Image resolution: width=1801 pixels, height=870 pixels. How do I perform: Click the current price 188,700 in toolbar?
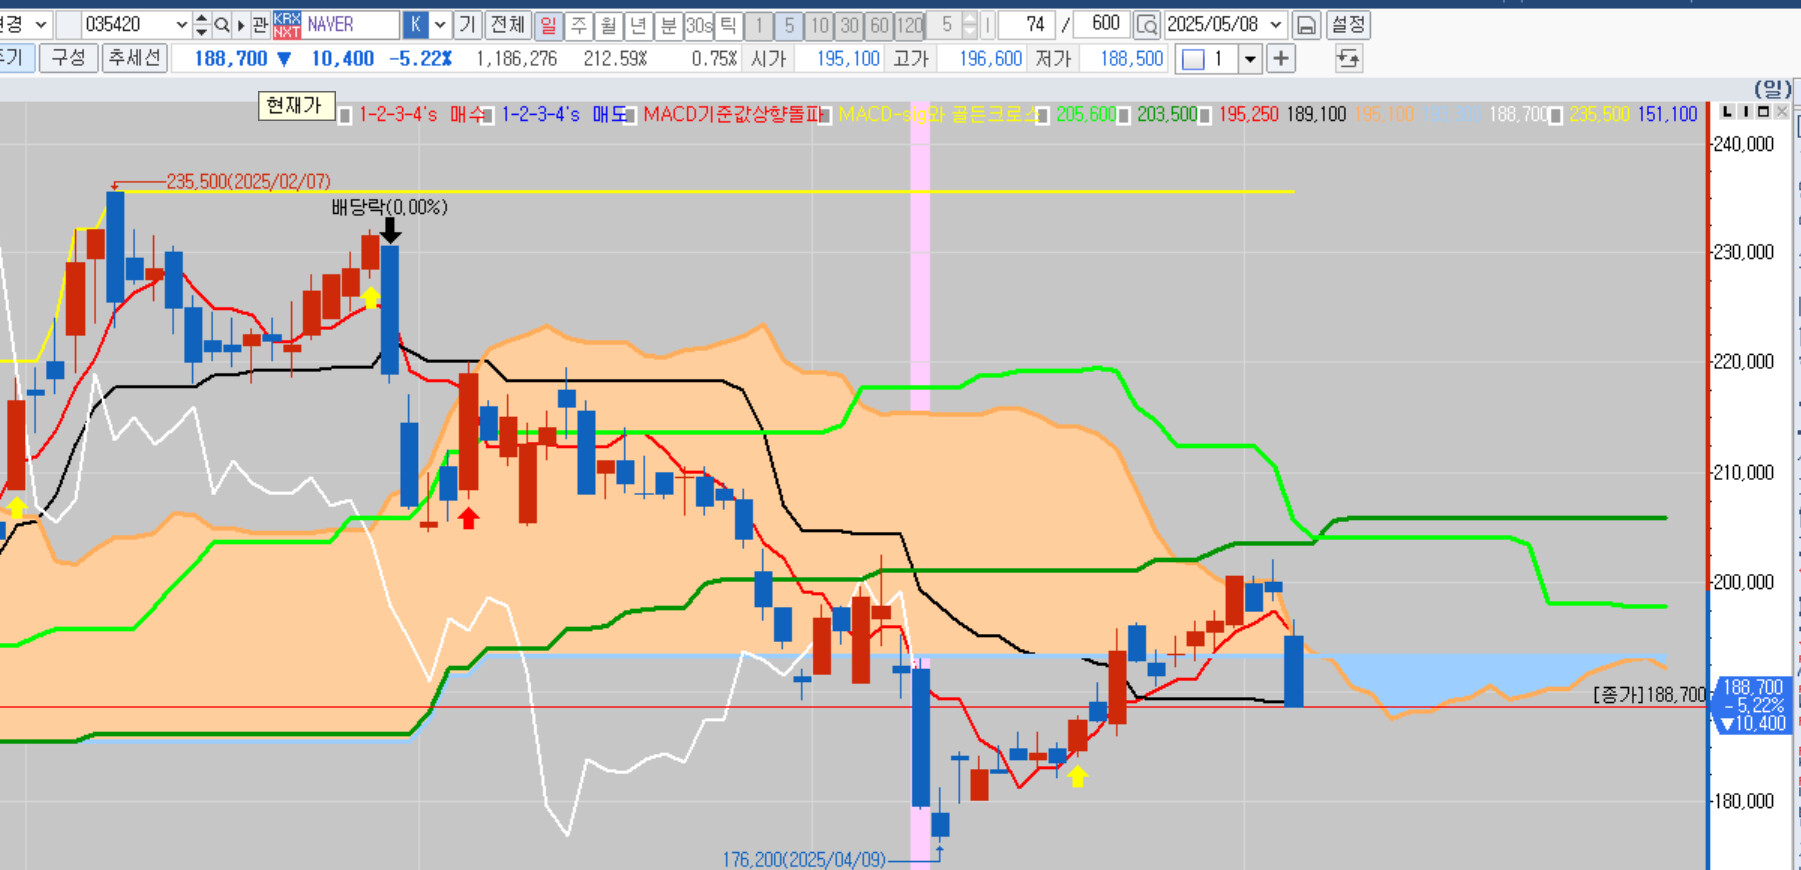click(231, 59)
